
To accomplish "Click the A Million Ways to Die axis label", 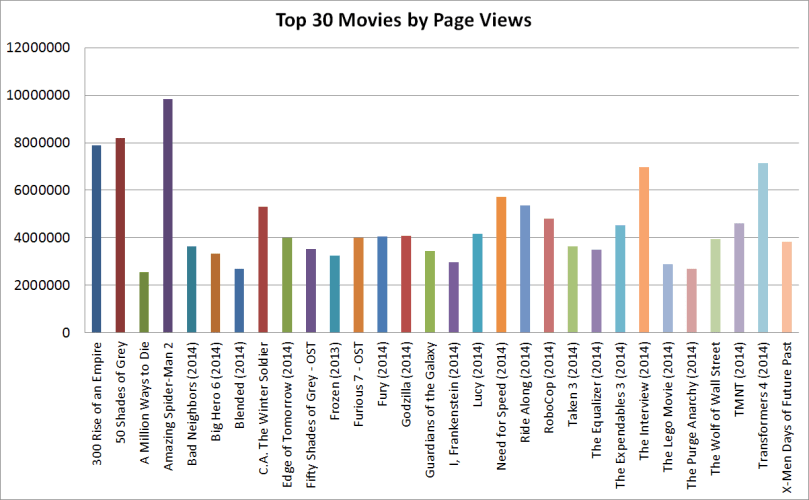I will click(144, 402).
